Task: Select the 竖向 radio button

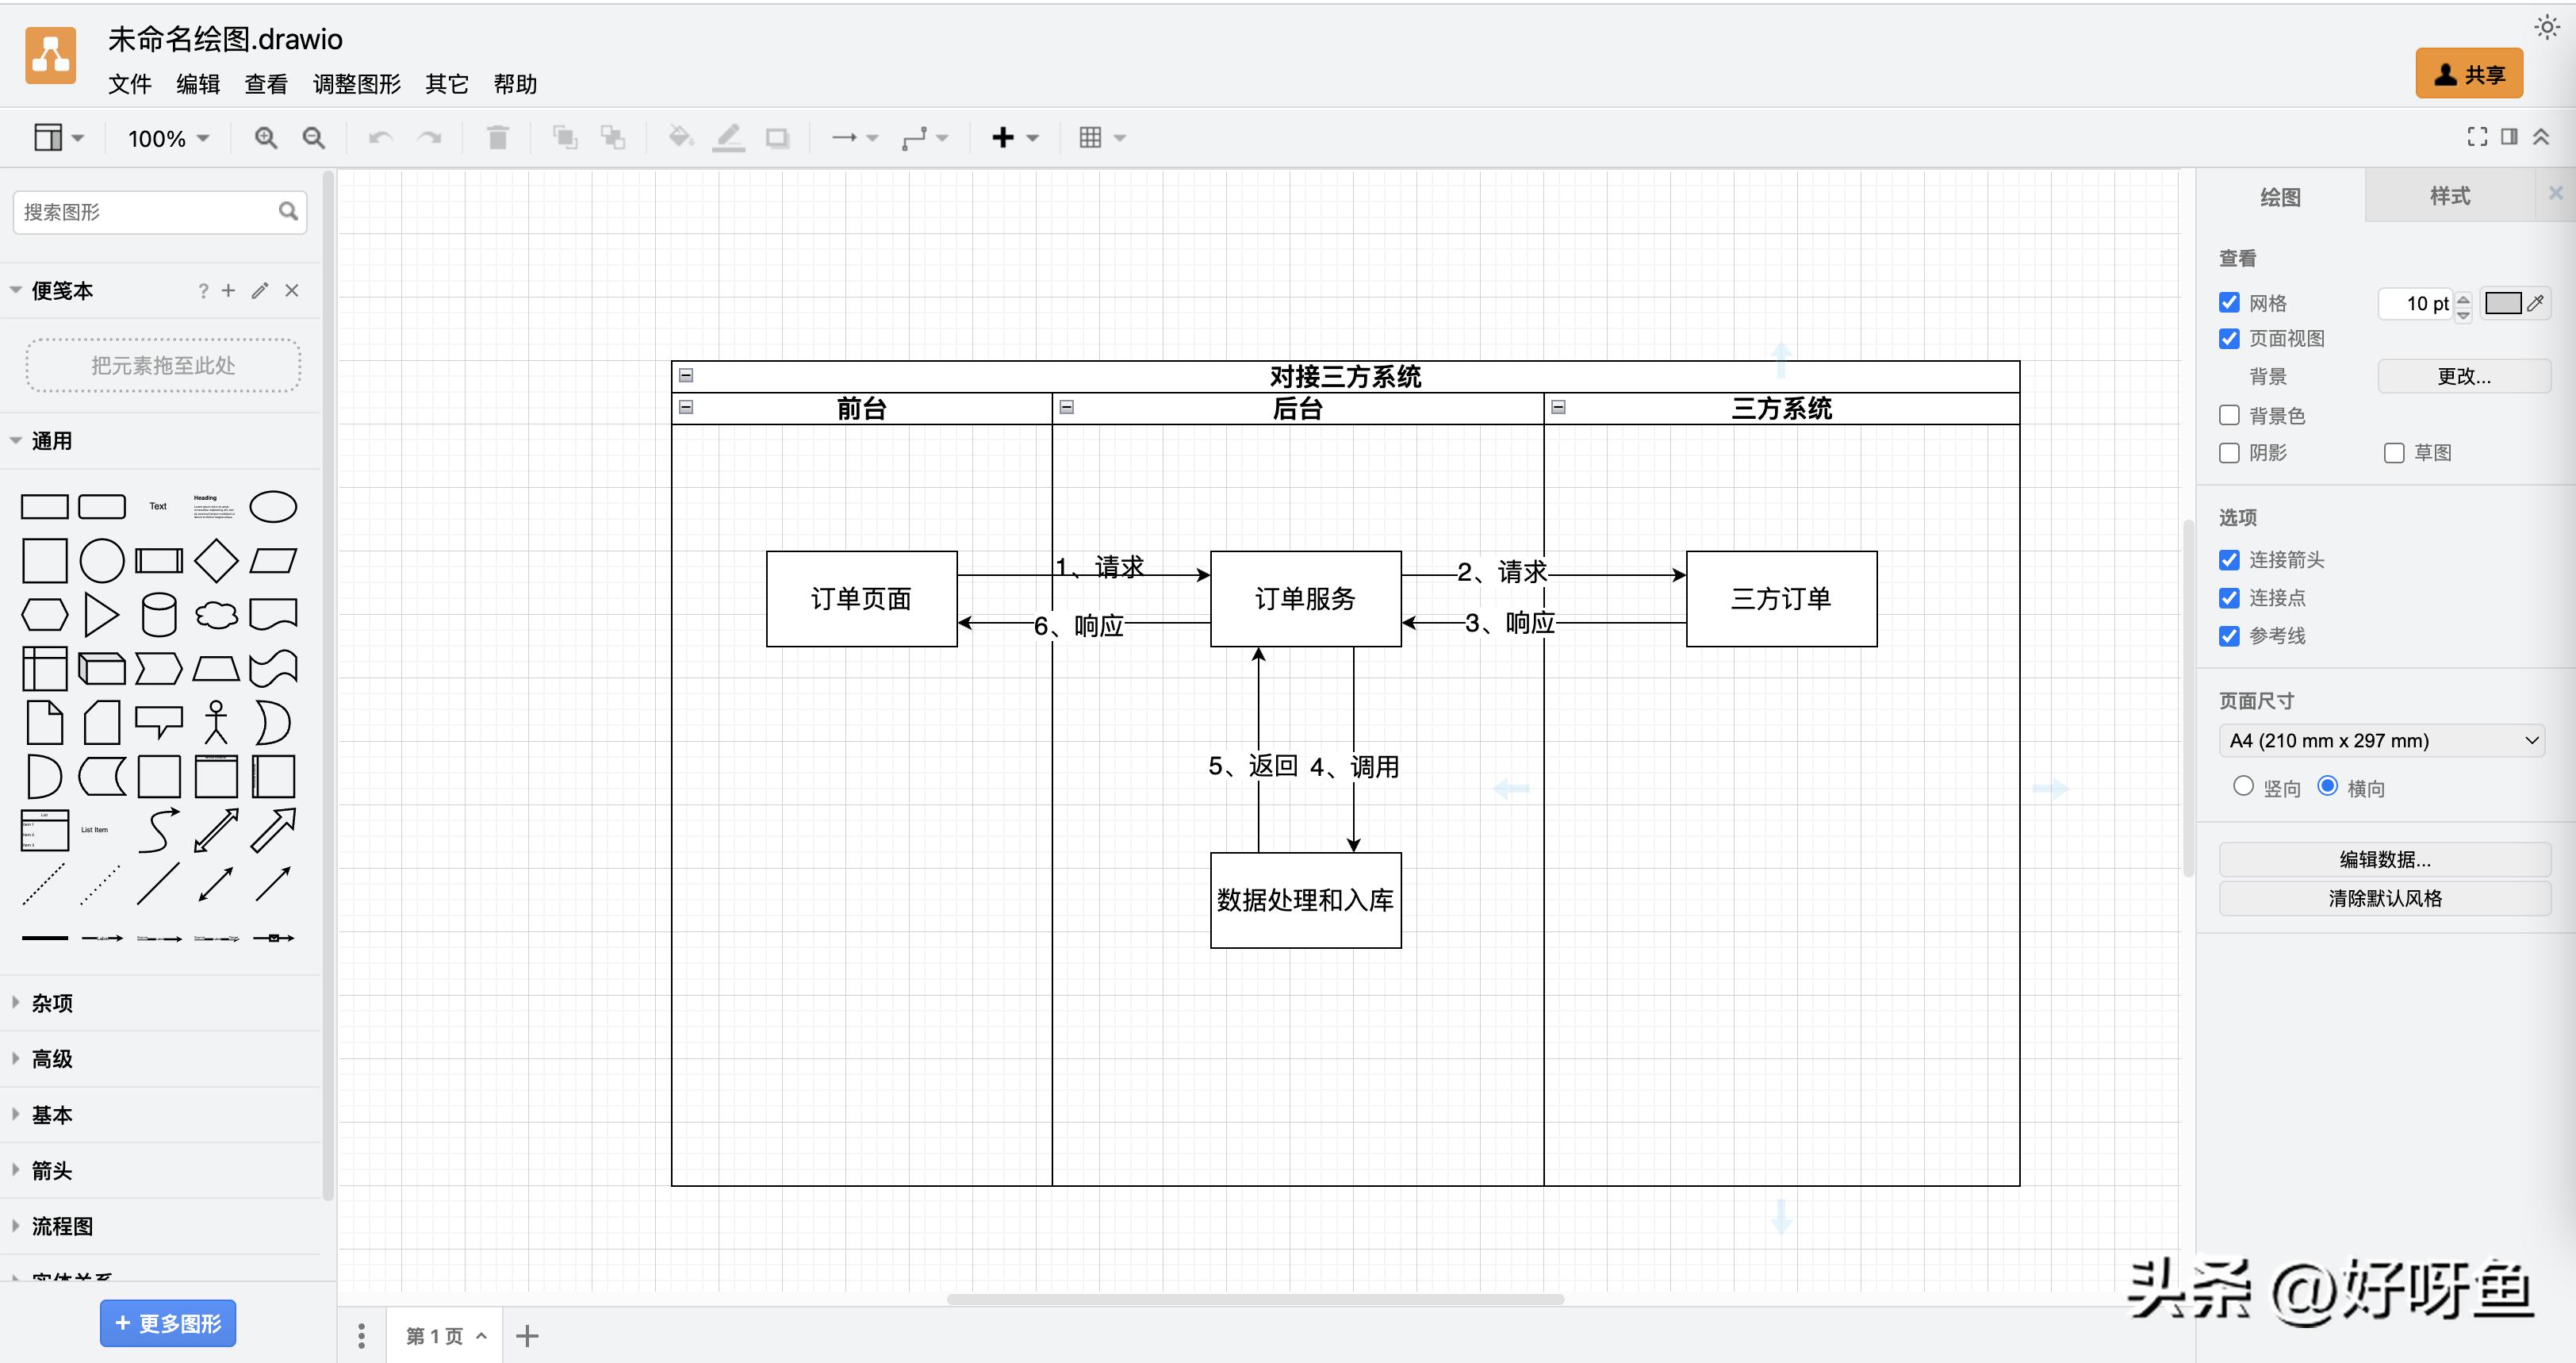Action: [2243, 787]
